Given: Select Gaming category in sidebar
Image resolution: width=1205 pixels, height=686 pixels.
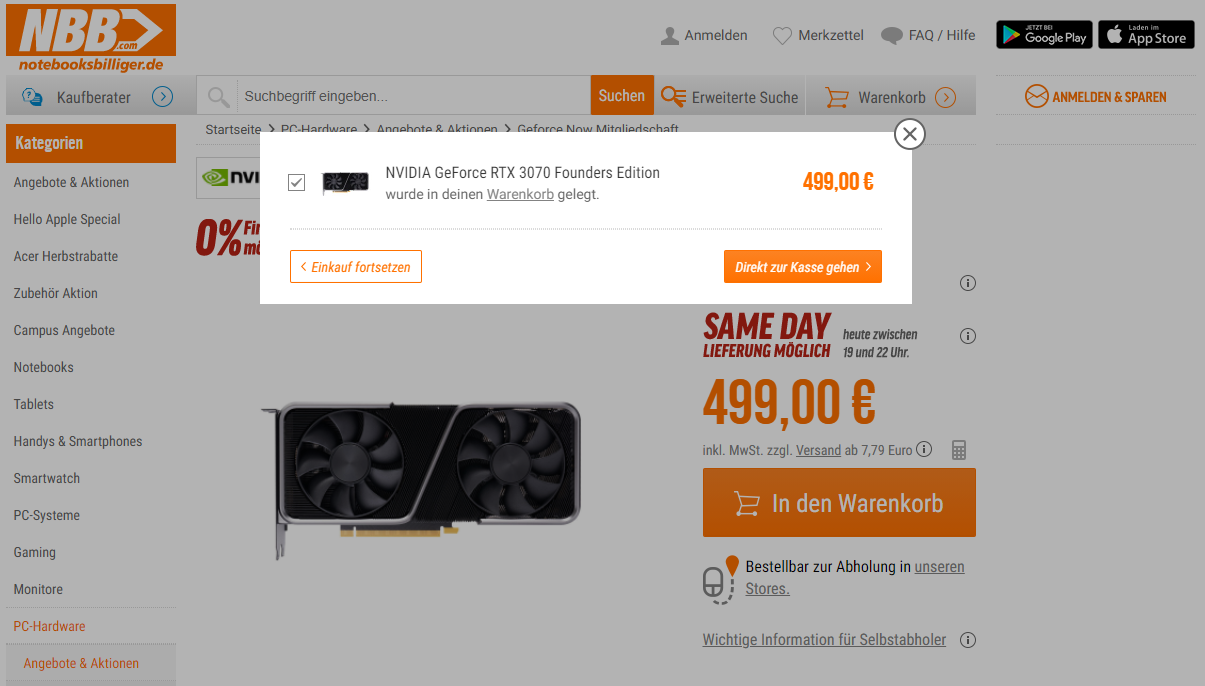Looking at the screenshot, I should point(35,552).
